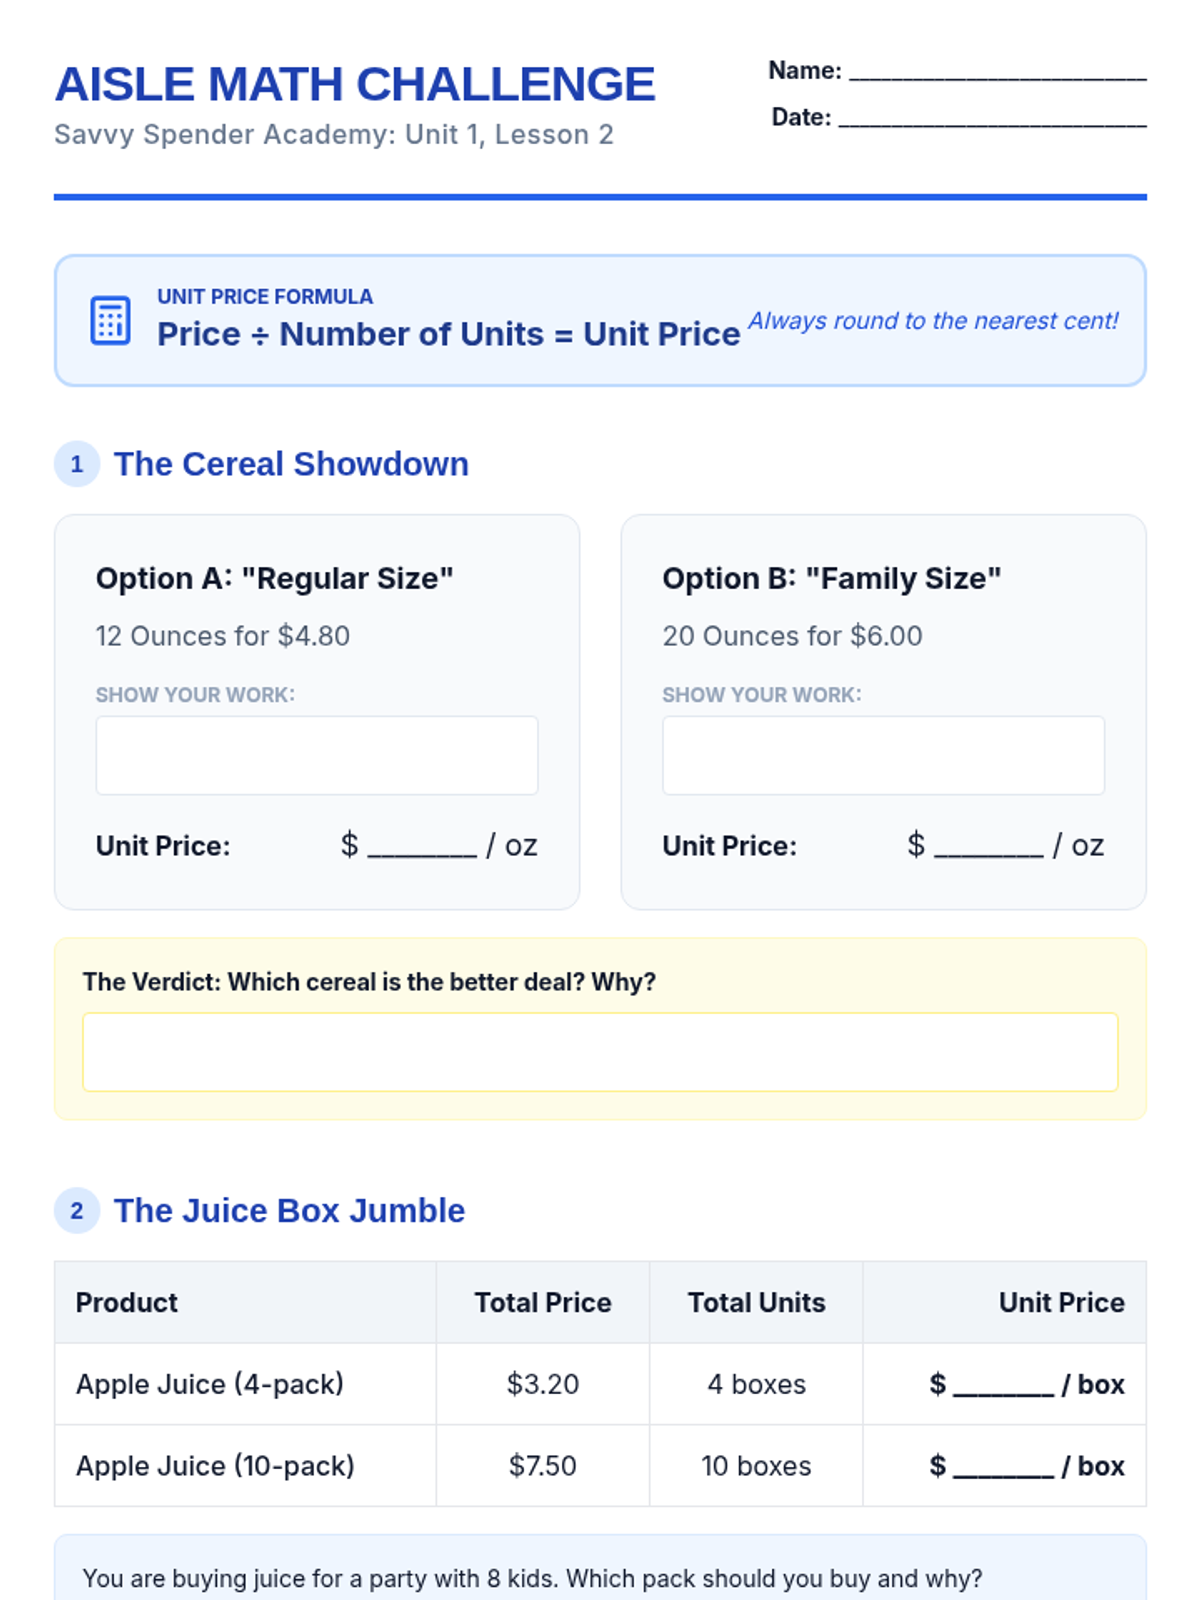Click the number 2 section badge

click(77, 1211)
